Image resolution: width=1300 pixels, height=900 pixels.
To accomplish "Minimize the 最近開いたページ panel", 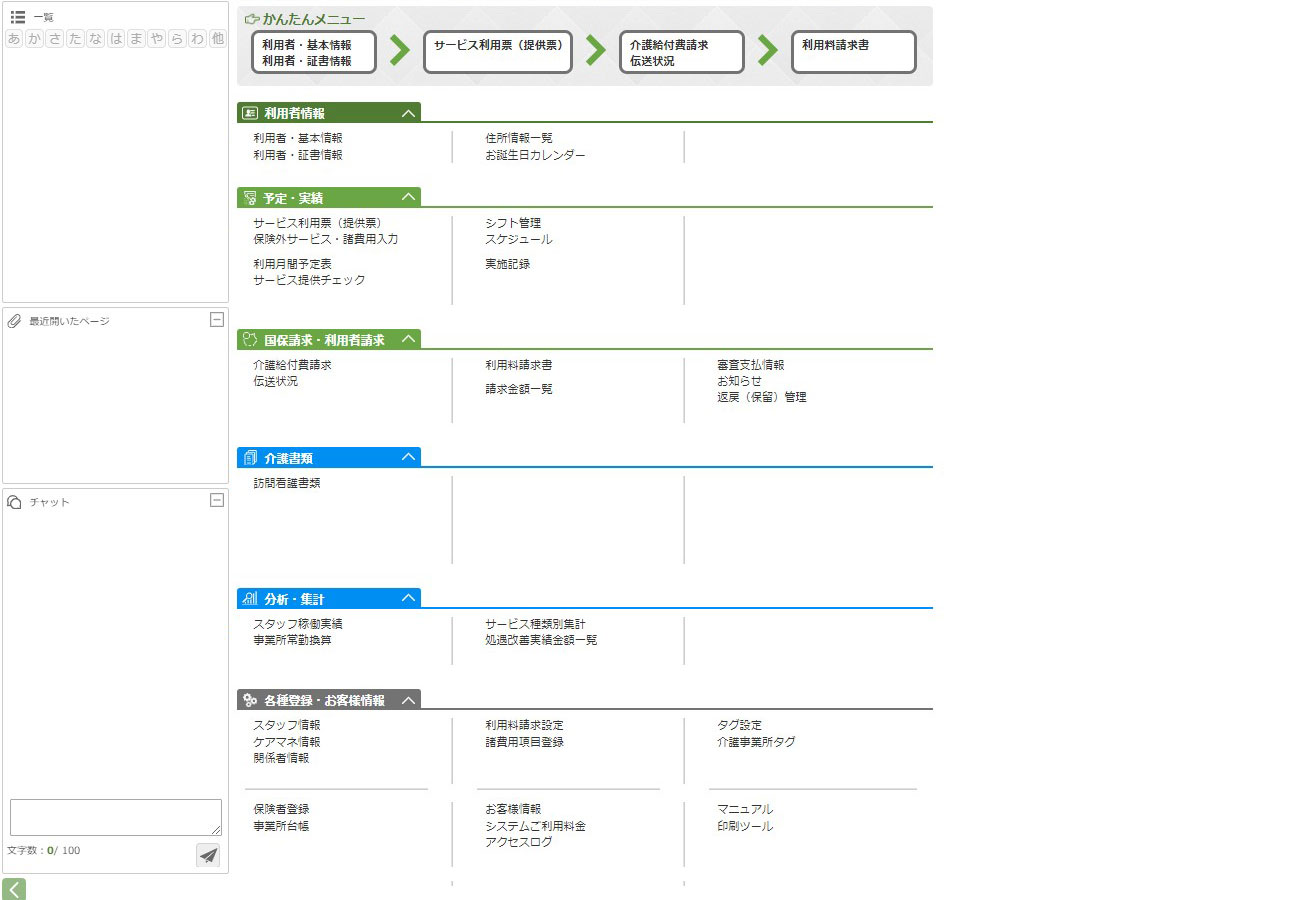I will (x=216, y=320).
